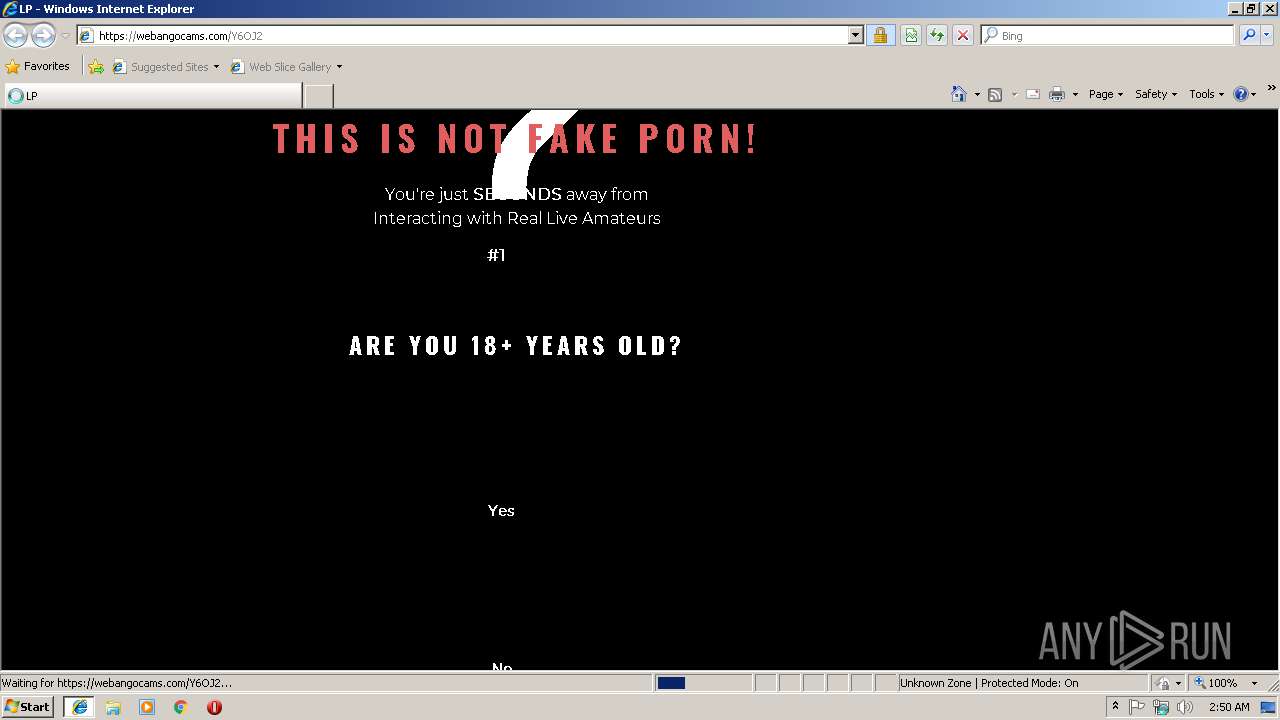Click the 'Waiting for https://webangocams.com' status text

[x=117, y=683]
